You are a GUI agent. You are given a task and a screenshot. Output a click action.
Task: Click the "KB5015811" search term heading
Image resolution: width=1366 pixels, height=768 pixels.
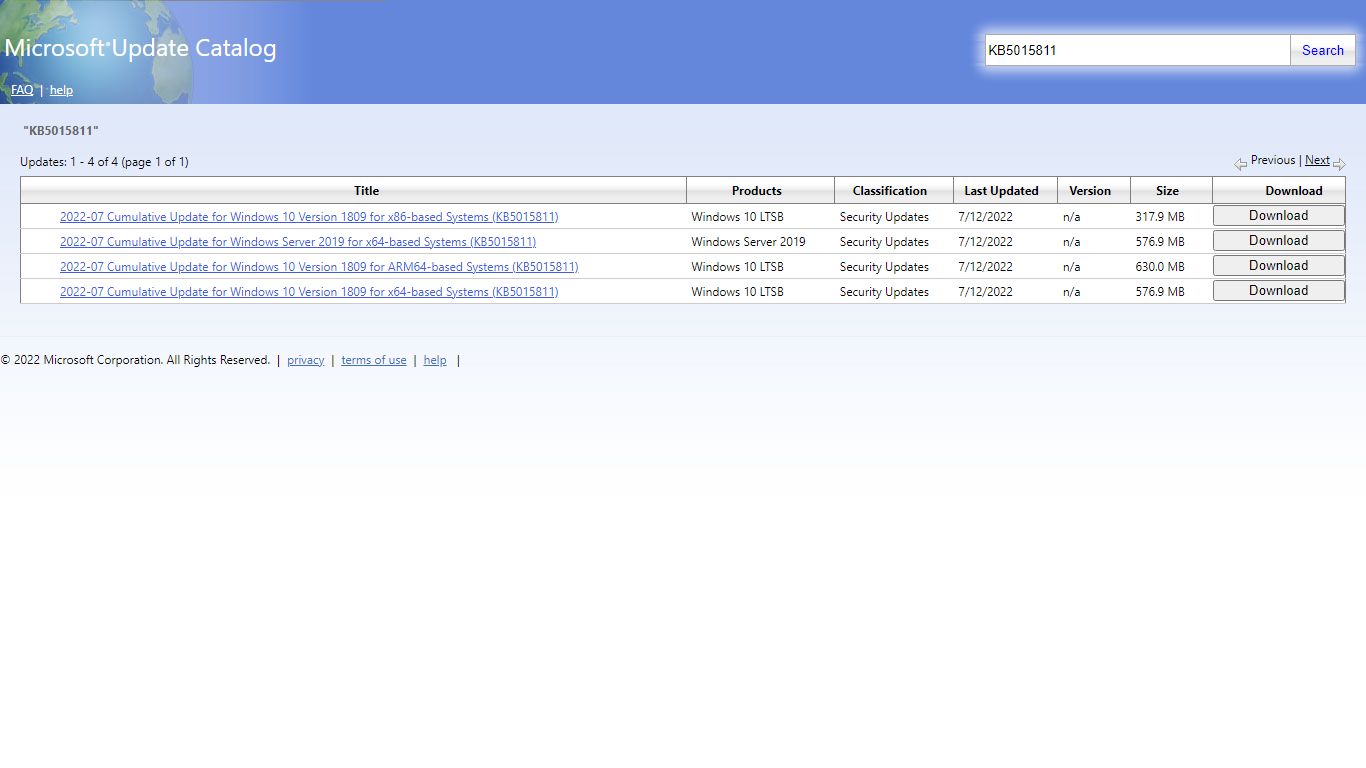coord(61,131)
